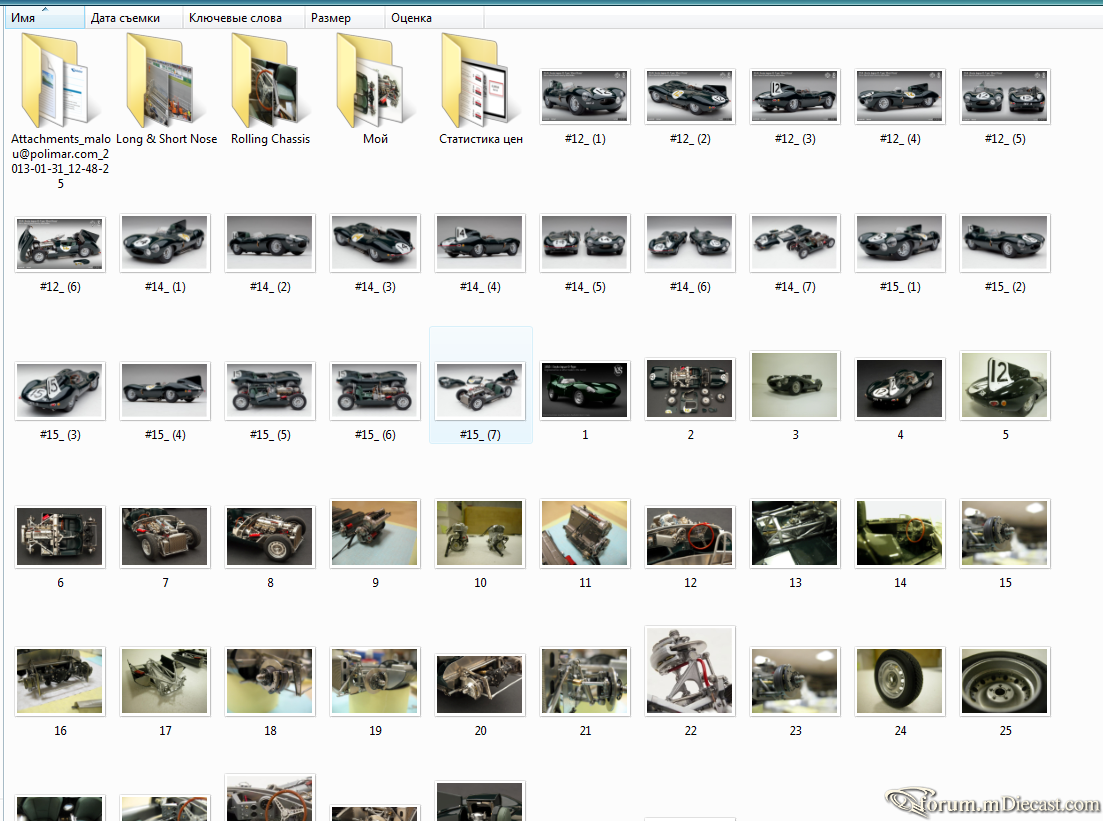Image resolution: width=1103 pixels, height=821 pixels.
Task: Select the thumbnail named 3
Action: (x=795, y=386)
